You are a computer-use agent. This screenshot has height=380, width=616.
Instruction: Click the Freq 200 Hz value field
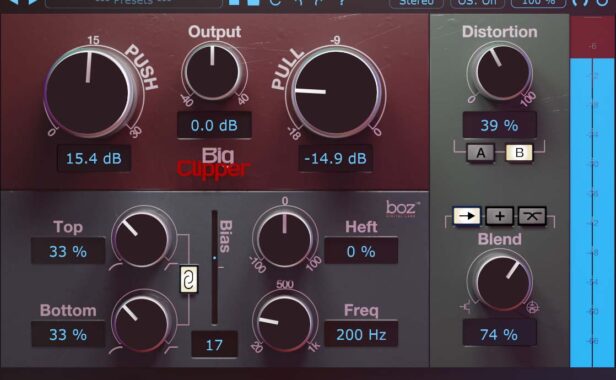361,334
